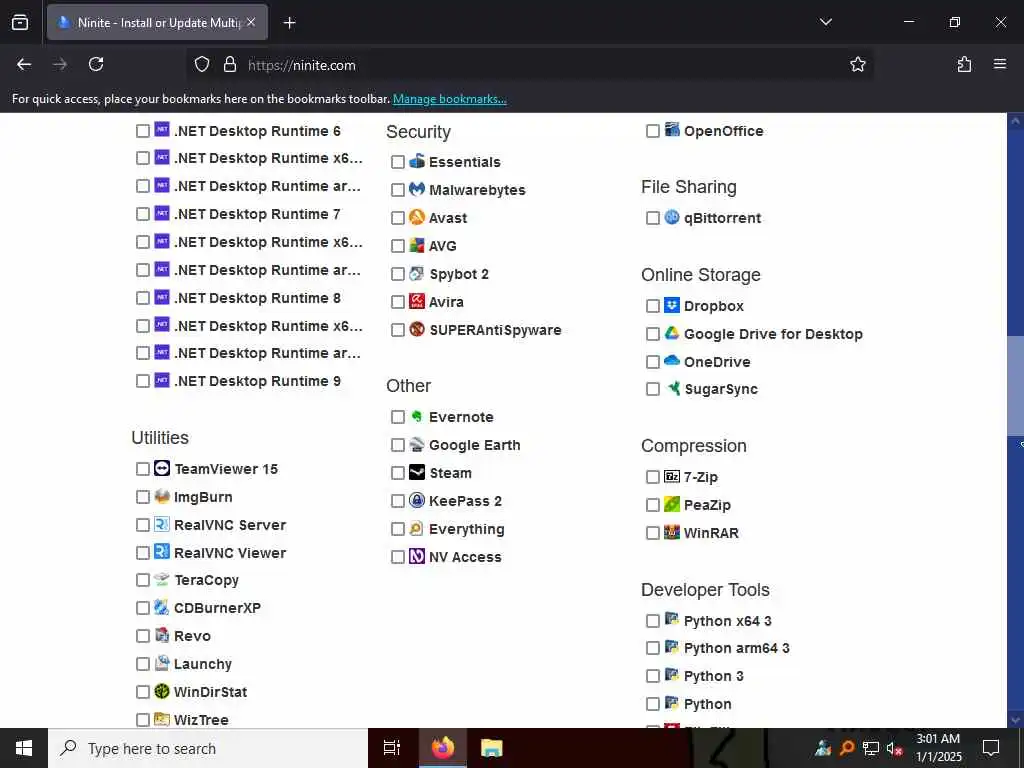1024x768 pixels.
Task: Click the Evernote elephant icon
Action: [x=417, y=416]
